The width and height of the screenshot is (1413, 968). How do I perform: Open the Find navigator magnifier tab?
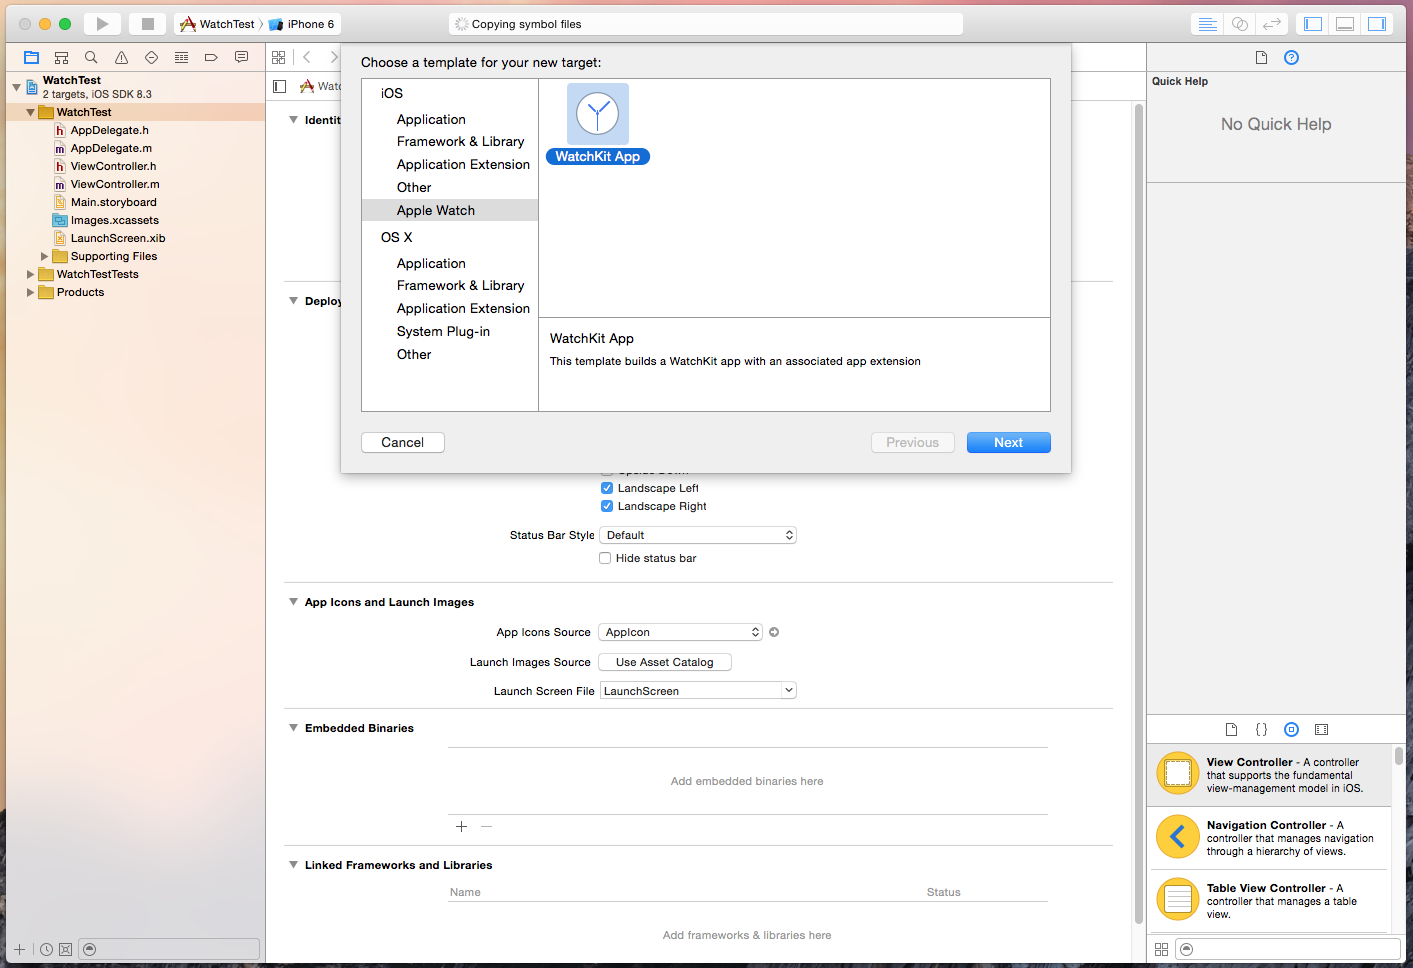pos(91,58)
